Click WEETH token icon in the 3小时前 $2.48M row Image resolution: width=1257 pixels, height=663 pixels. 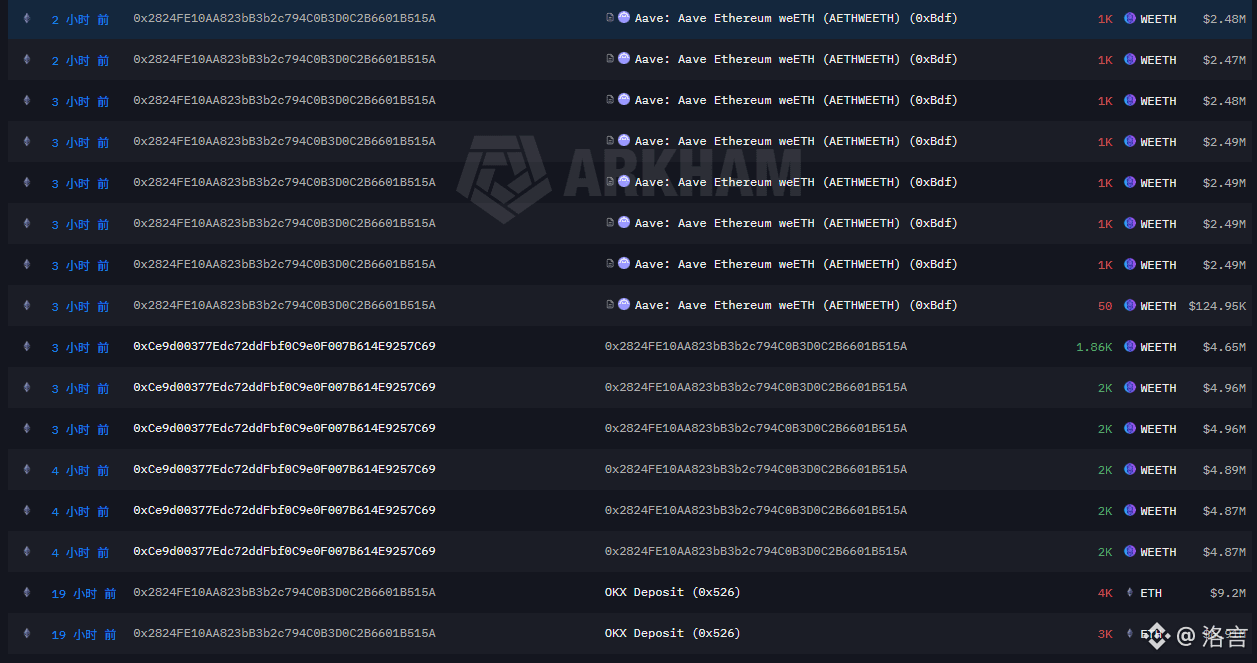[x=1130, y=101]
